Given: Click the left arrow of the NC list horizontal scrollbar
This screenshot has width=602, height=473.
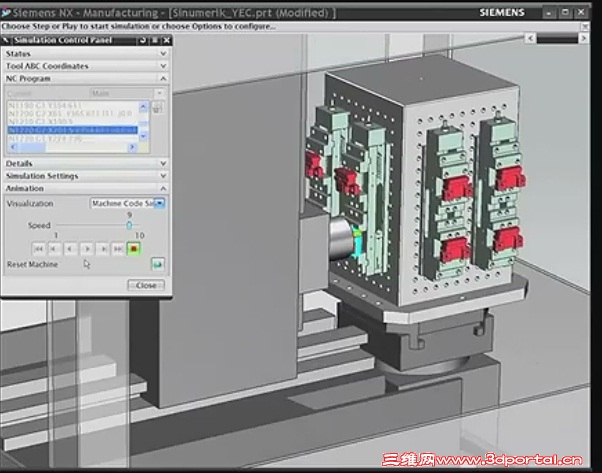Looking at the screenshot, I should tap(13, 147).
